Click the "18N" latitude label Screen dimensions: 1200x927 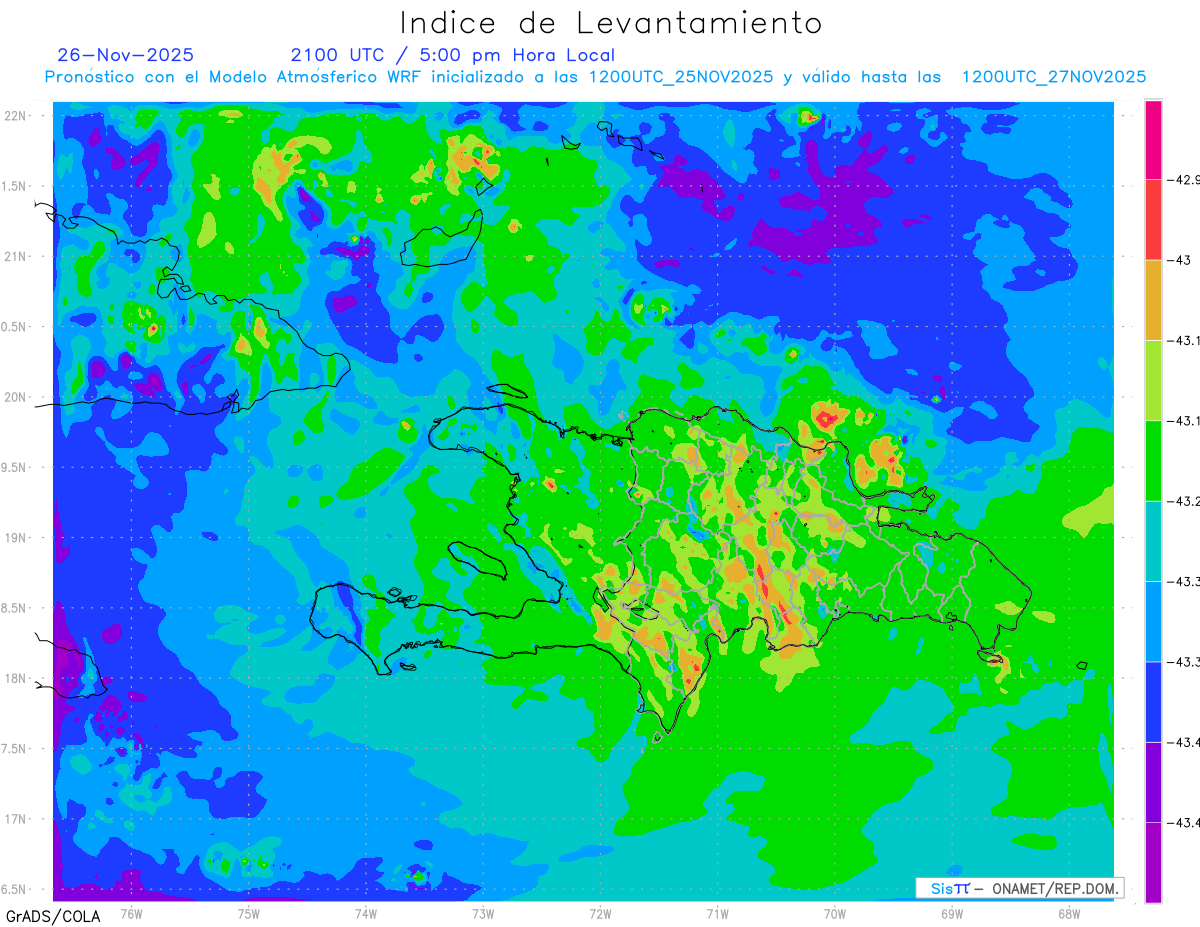[16, 678]
